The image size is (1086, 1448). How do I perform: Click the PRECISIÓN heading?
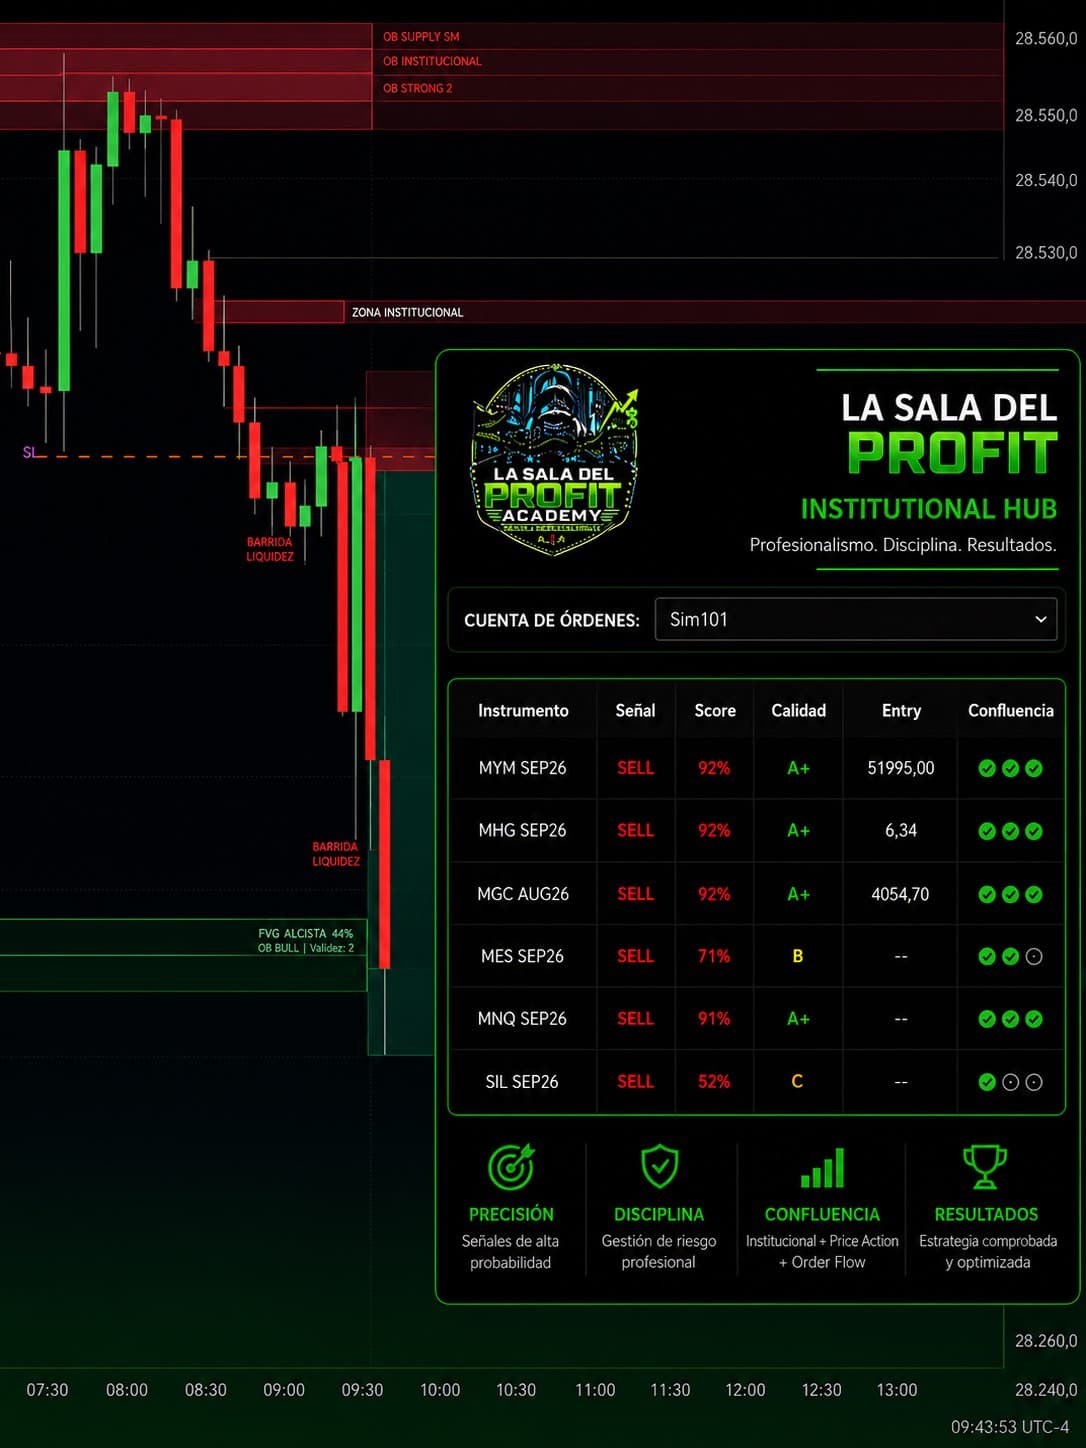[511, 1214]
